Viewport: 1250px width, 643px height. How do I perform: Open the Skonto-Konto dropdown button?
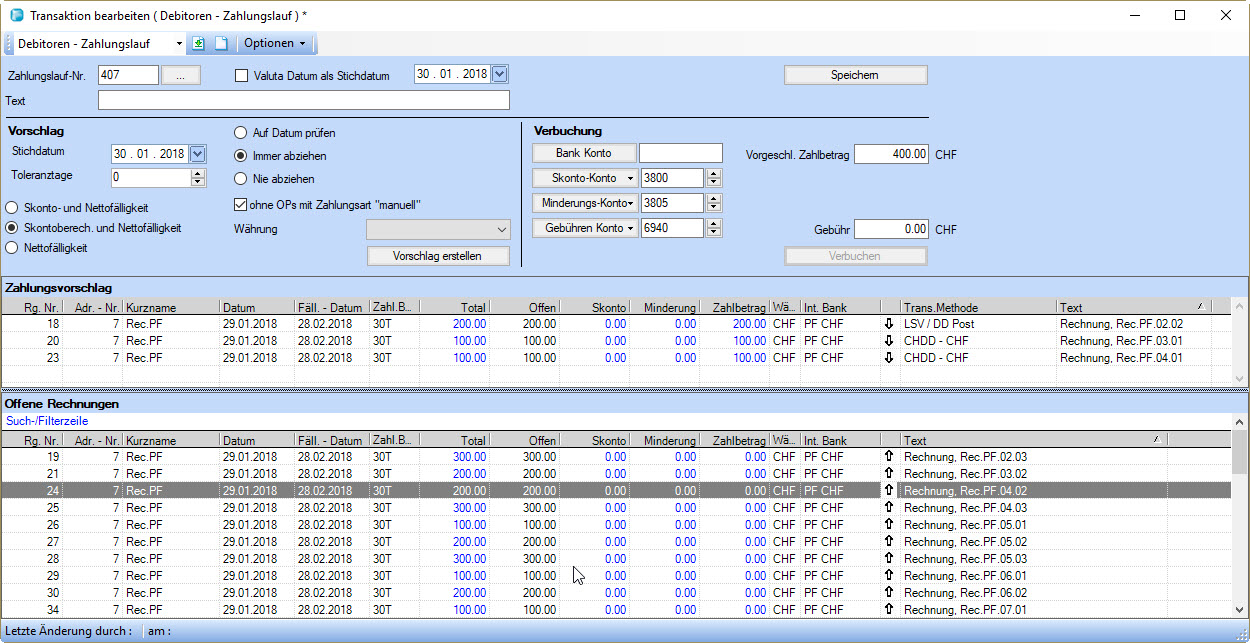pos(585,178)
